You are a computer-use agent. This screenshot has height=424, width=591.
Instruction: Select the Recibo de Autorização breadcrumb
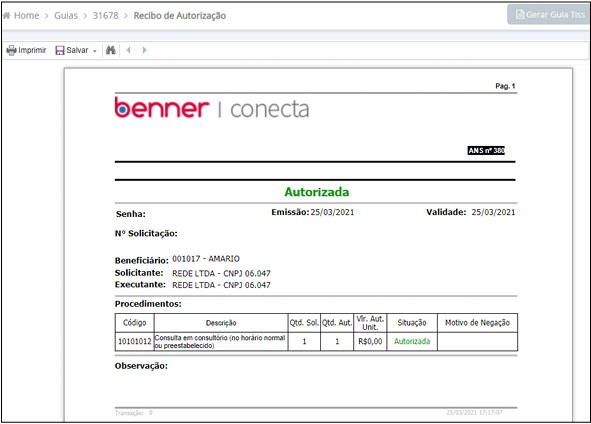pyautogui.click(x=180, y=15)
